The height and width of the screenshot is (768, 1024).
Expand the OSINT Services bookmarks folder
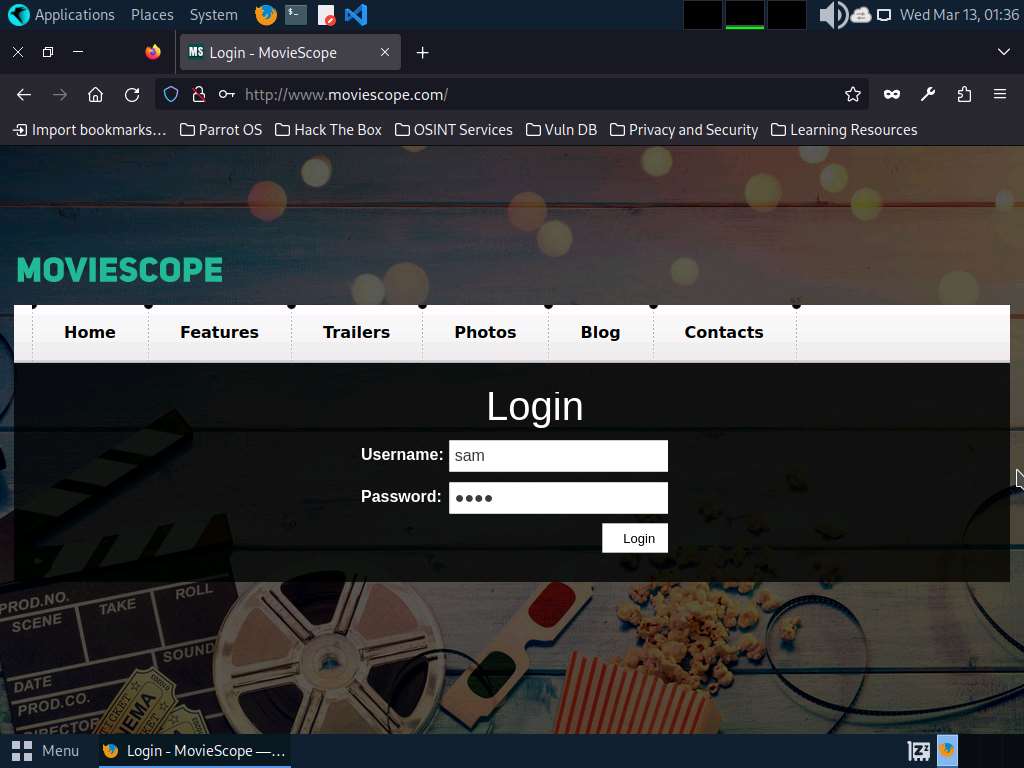(x=453, y=130)
